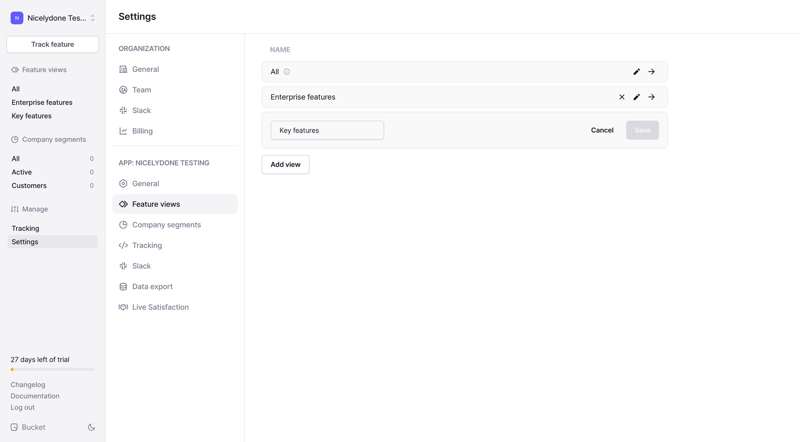Click the organization General building icon
This screenshot has width=800, height=442.
point(123,69)
